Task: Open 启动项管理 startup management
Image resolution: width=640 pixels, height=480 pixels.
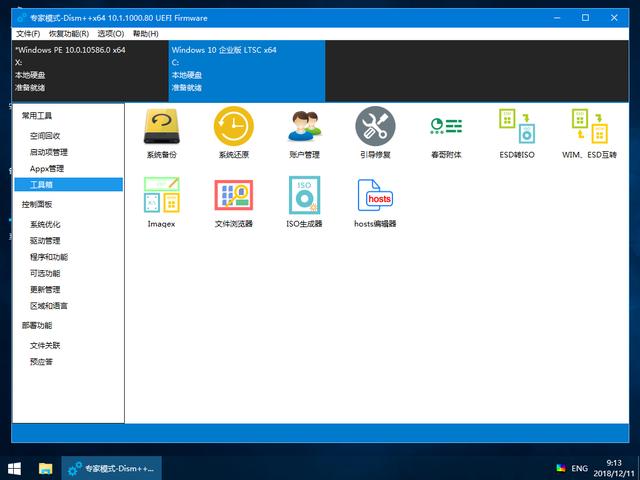Action: [49, 152]
